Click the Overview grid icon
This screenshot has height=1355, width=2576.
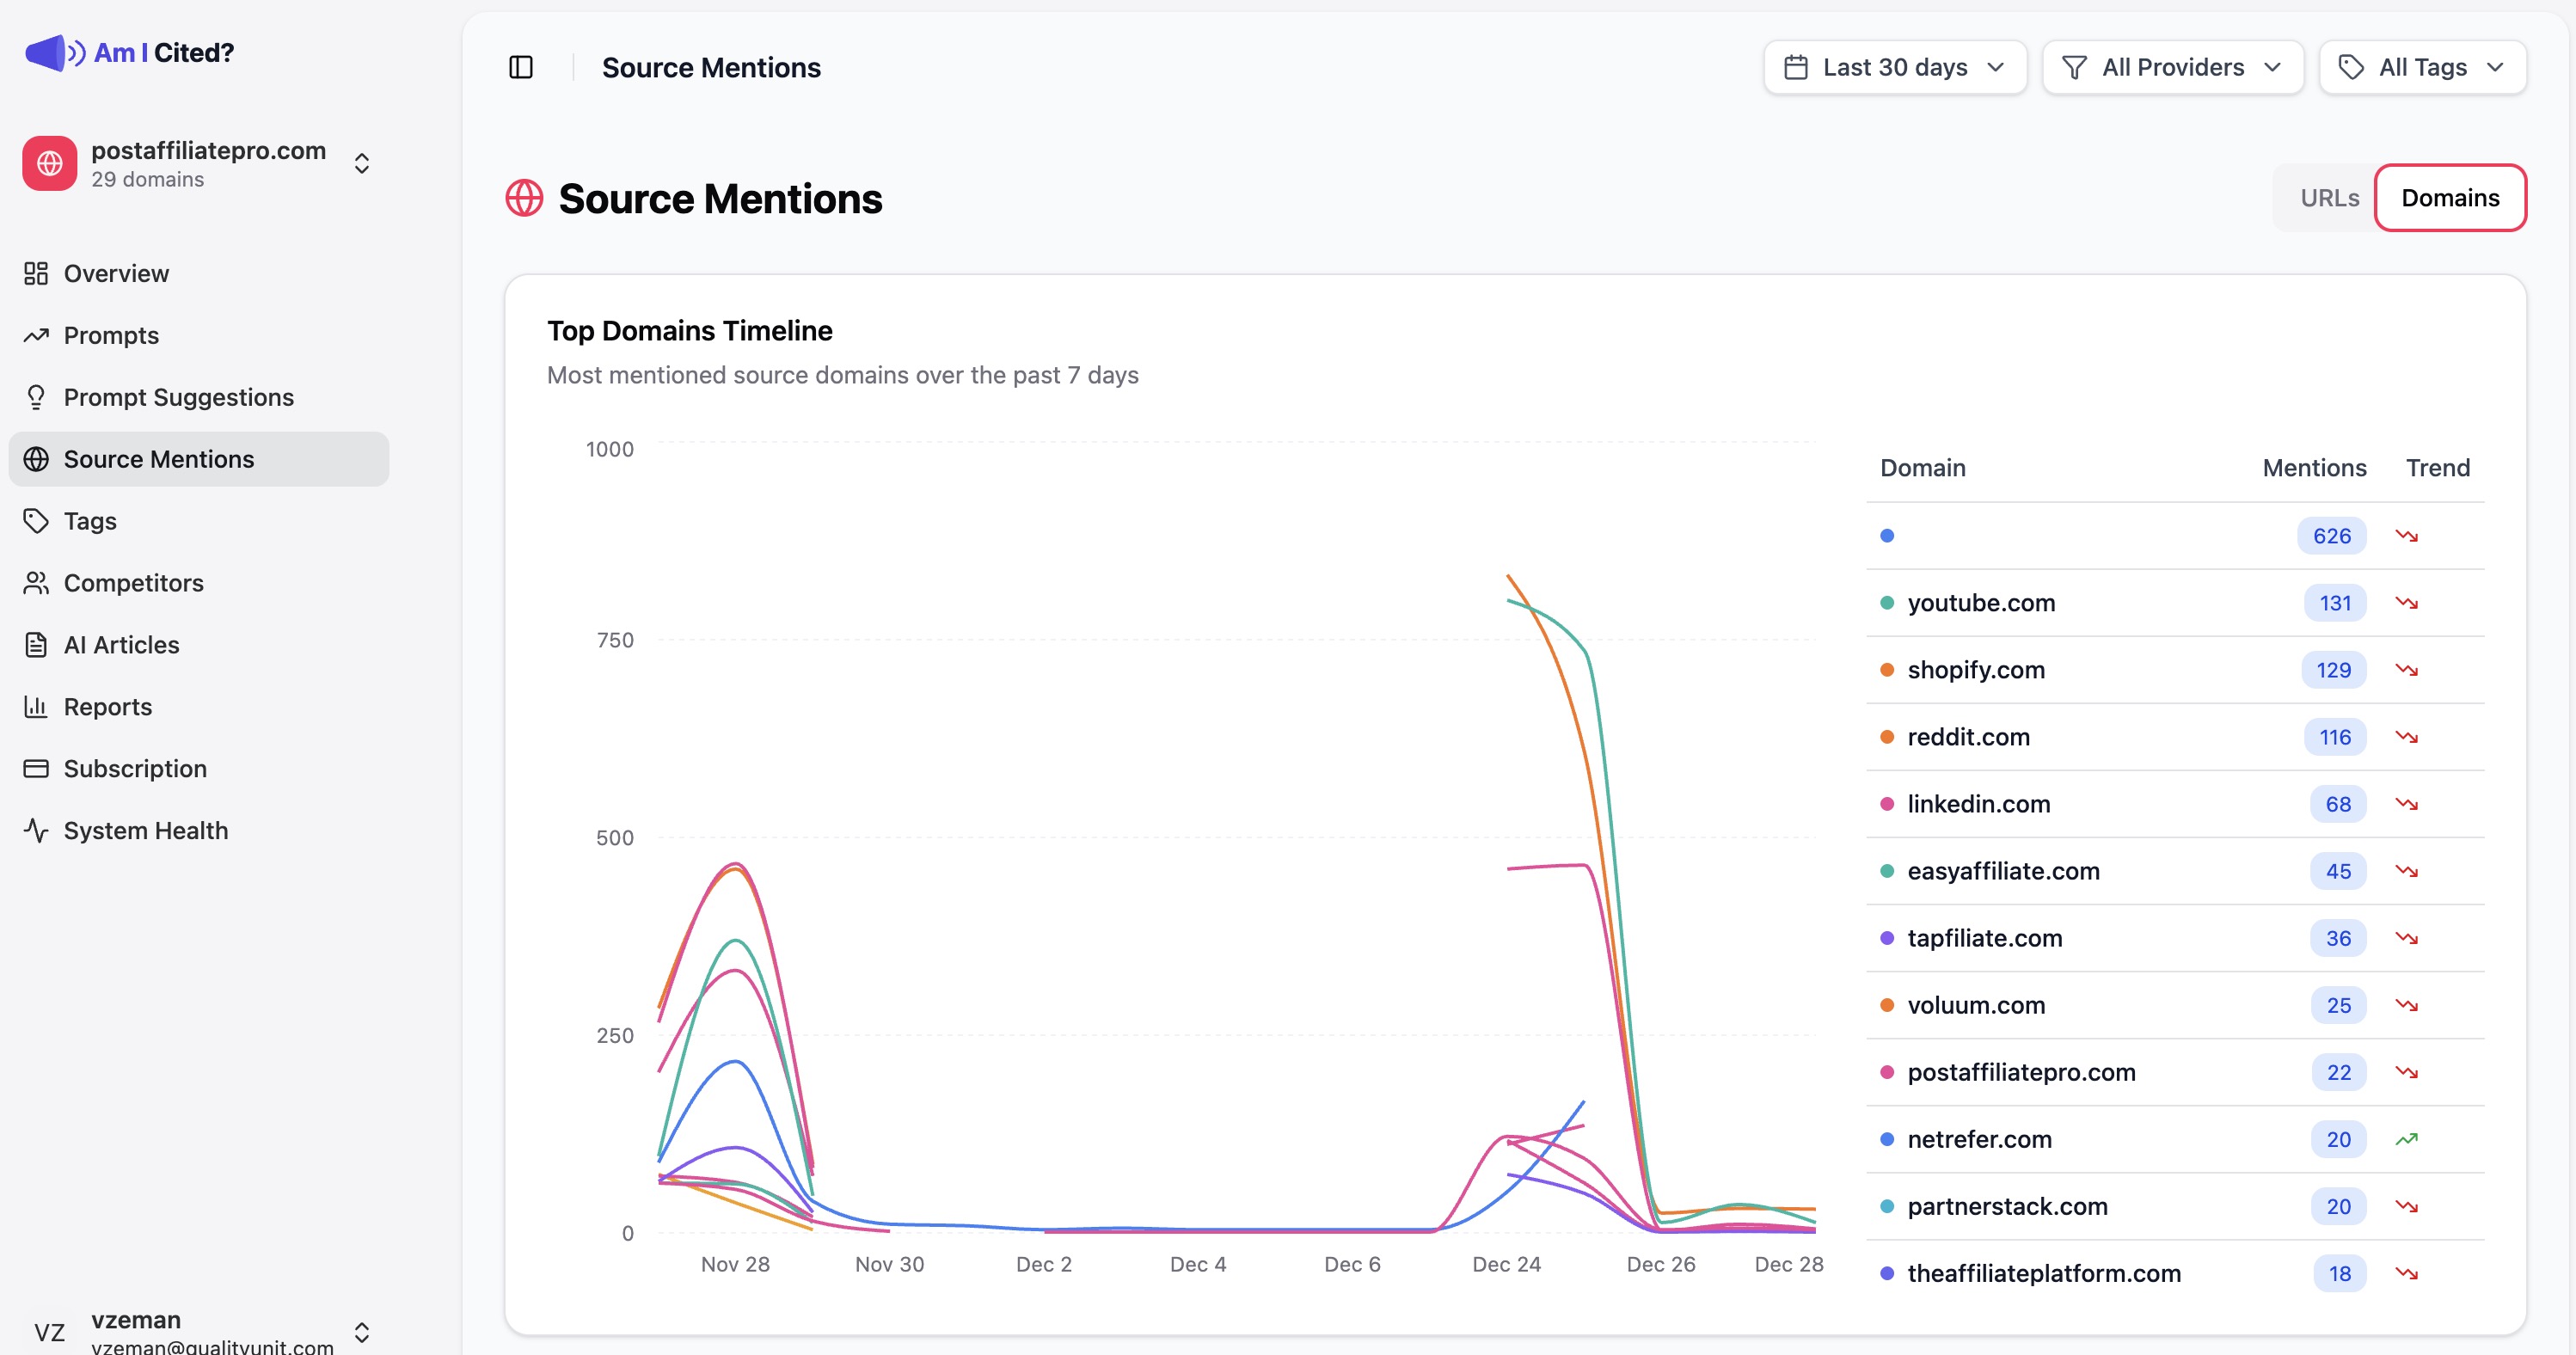point(36,273)
